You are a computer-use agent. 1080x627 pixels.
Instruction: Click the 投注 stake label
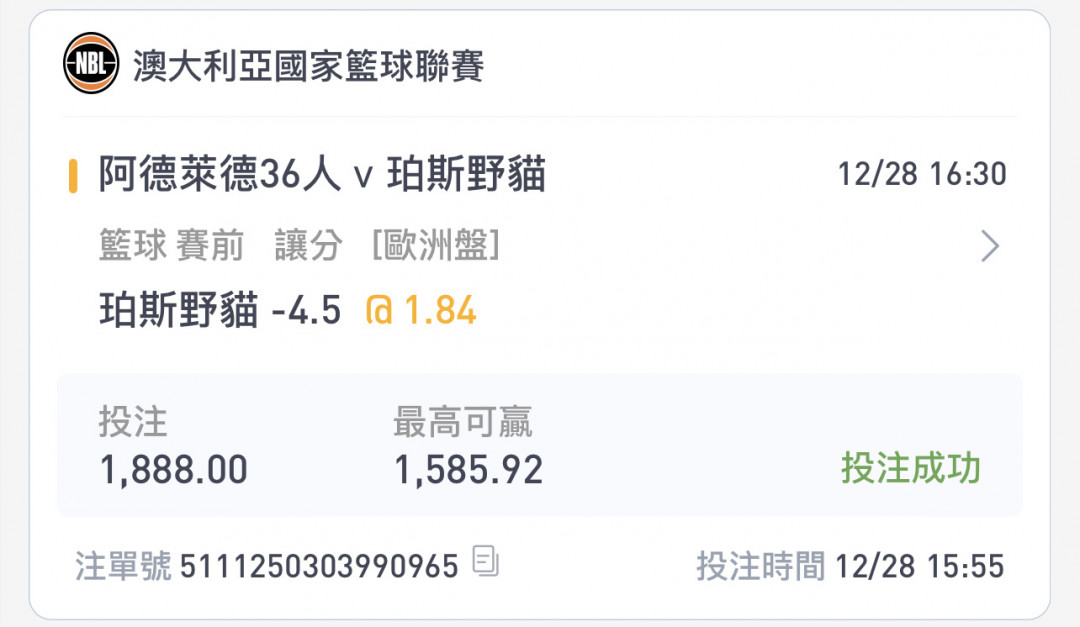tap(133, 422)
